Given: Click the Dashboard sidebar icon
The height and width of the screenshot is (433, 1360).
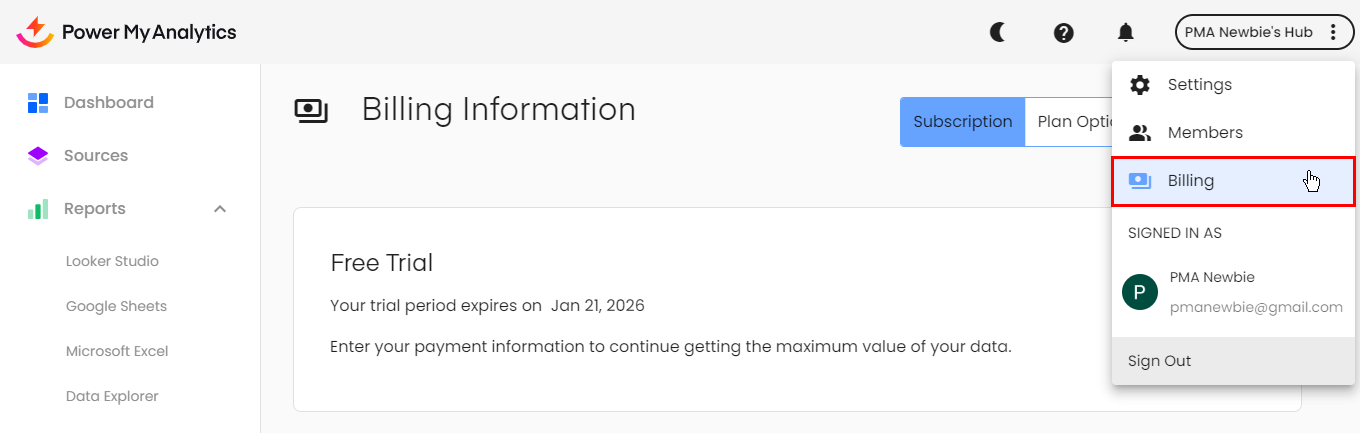Looking at the screenshot, I should click(x=38, y=102).
